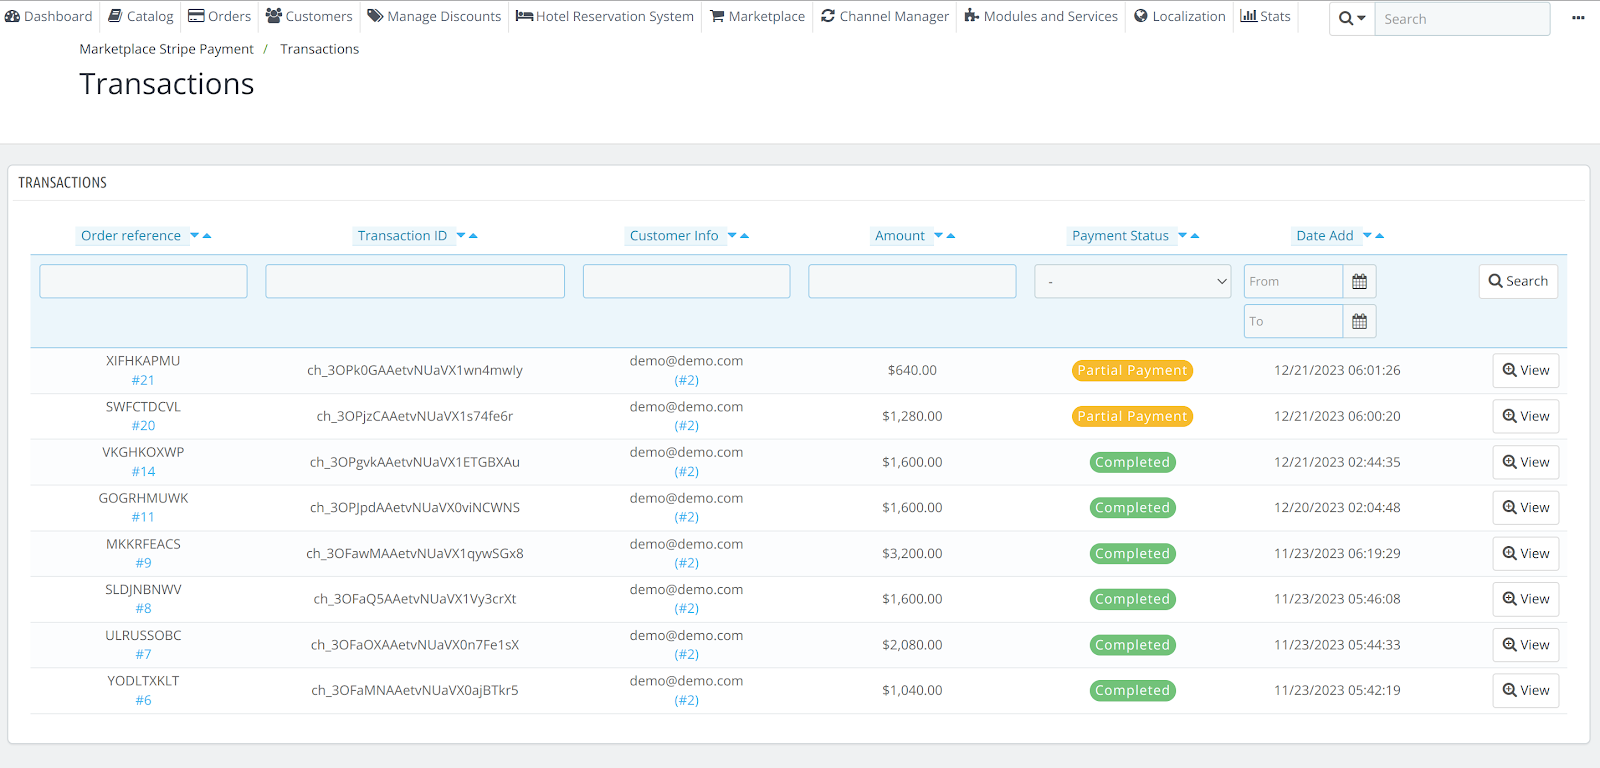Viewport: 1600px width, 768px height.
Task: Open the Customers menu
Action: coord(309,16)
